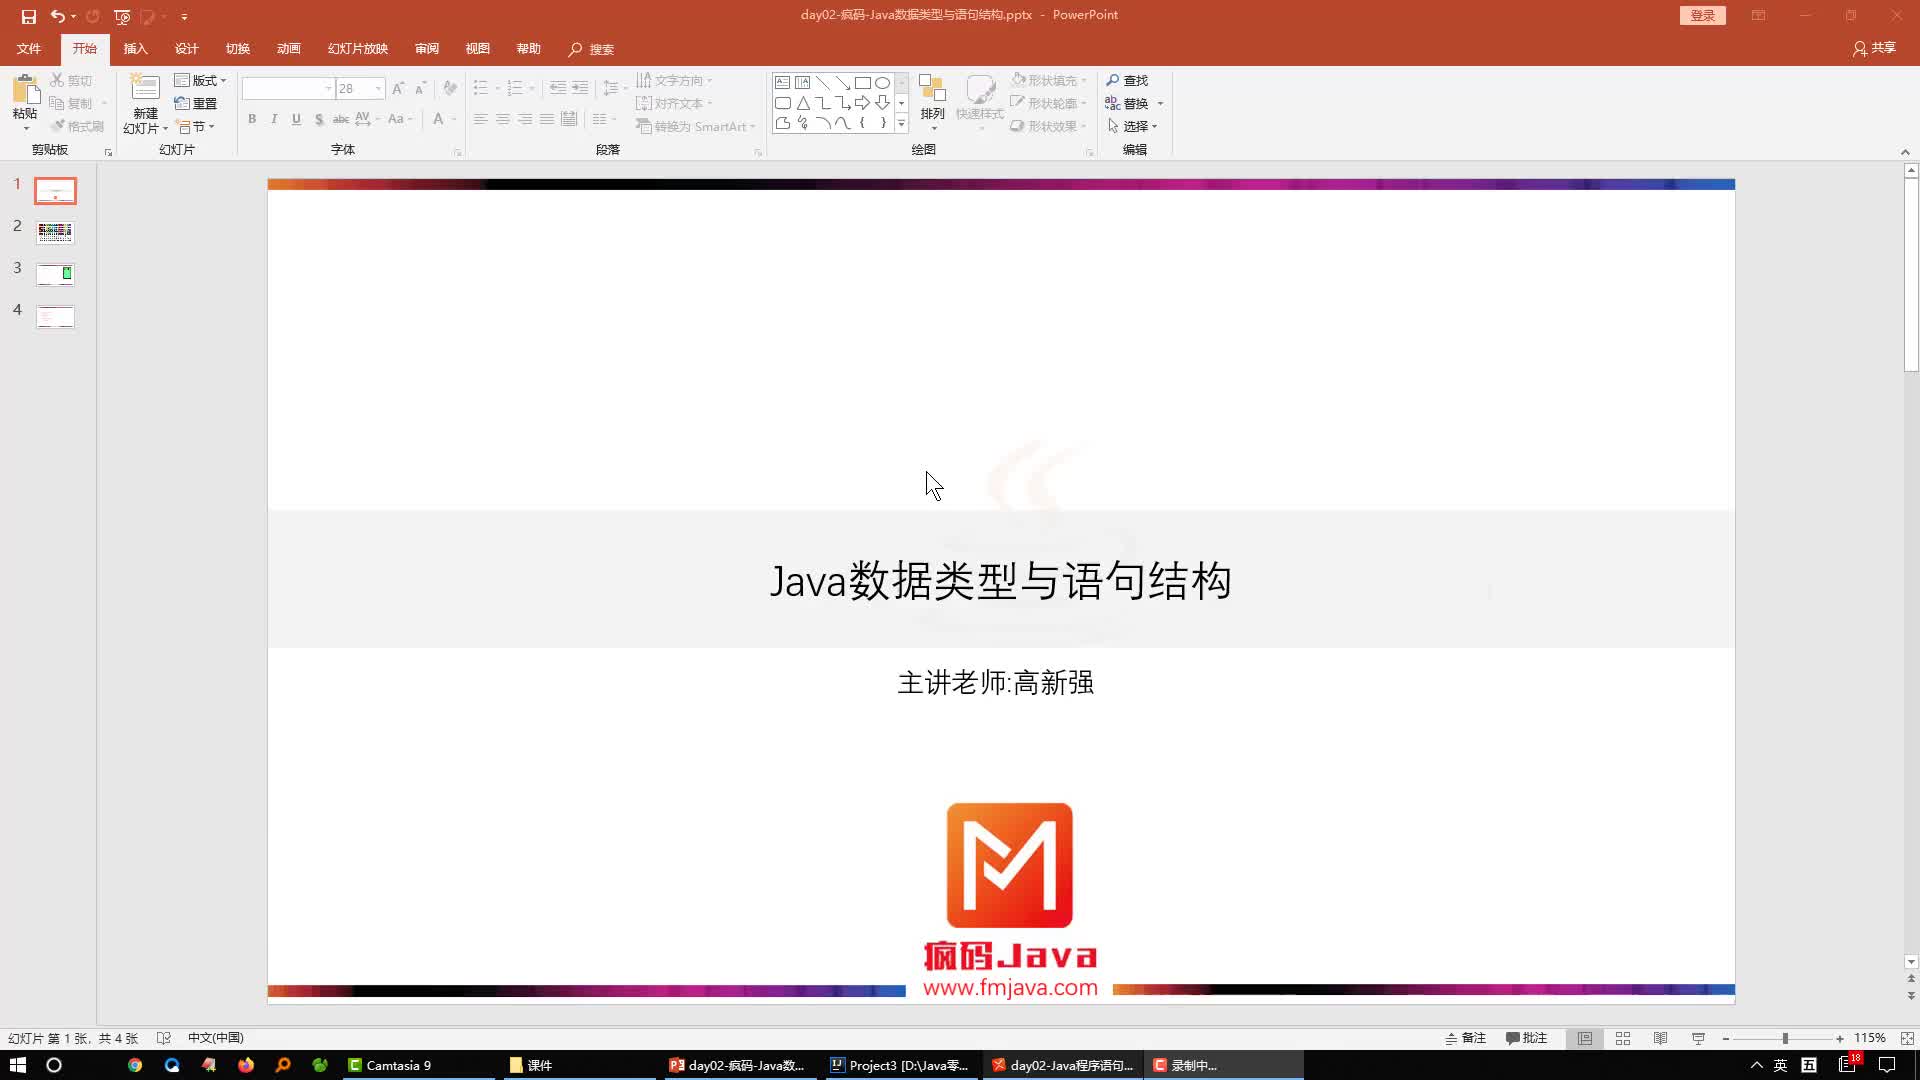Toggle Italic formatting
The width and height of the screenshot is (1920, 1080).
click(x=274, y=119)
